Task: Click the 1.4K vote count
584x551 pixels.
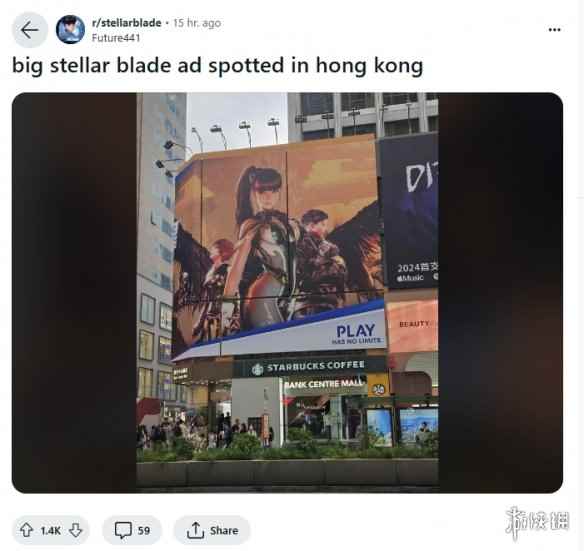Action: coord(51,531)
